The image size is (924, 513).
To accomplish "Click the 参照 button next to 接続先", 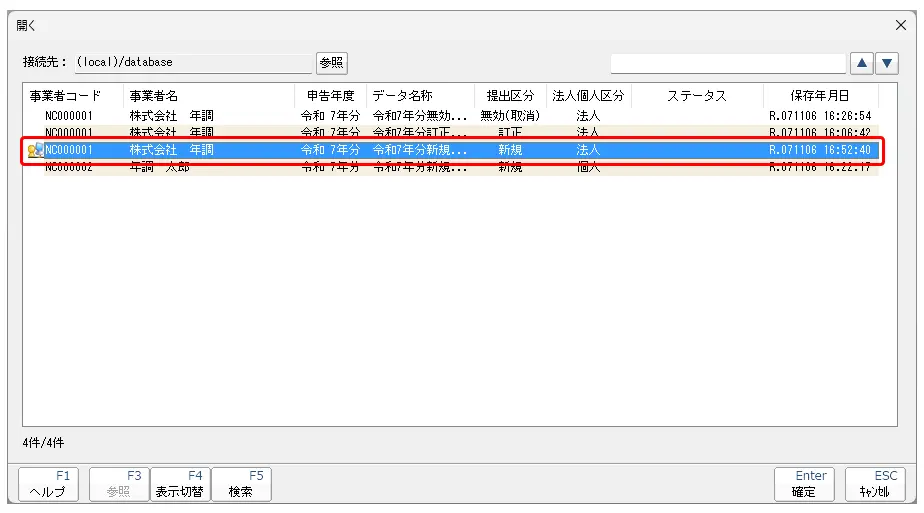I will click(331, 62).
